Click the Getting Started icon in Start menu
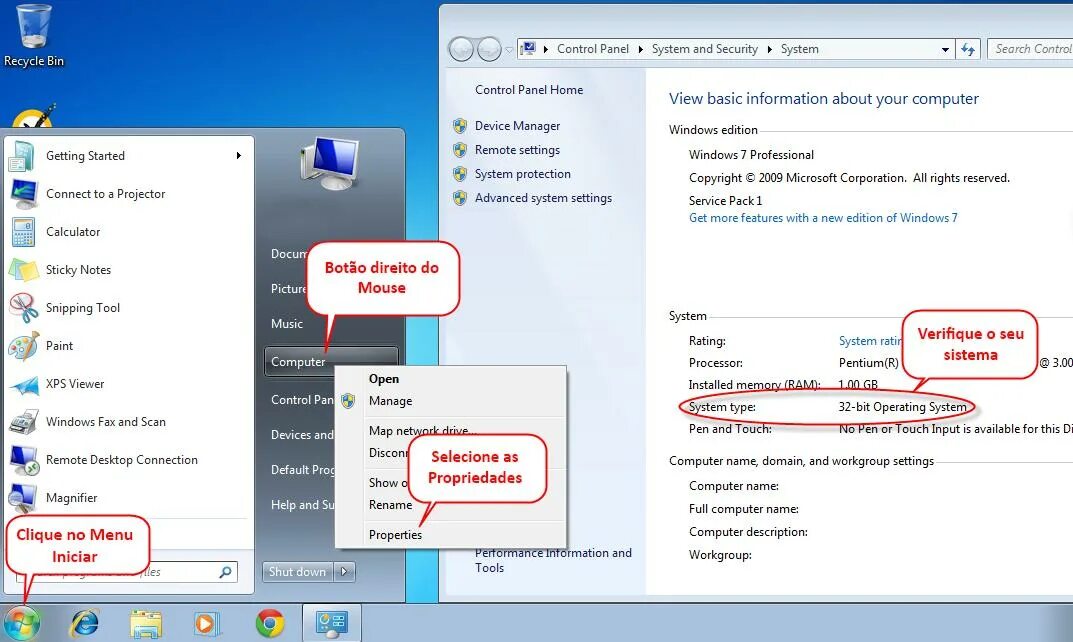 21,156
